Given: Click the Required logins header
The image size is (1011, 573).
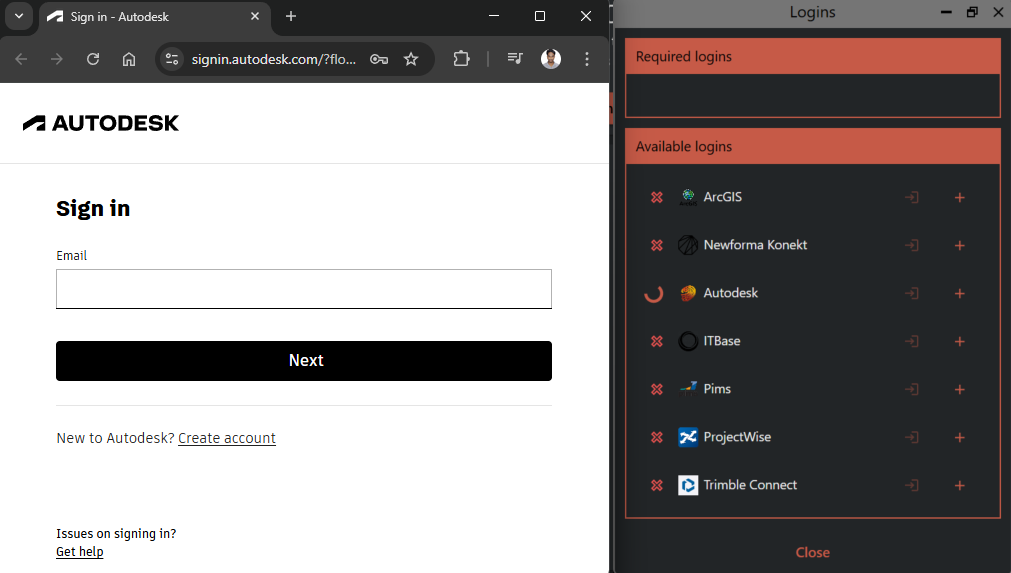Looking at the screenshot, I should tap(812, 57).
